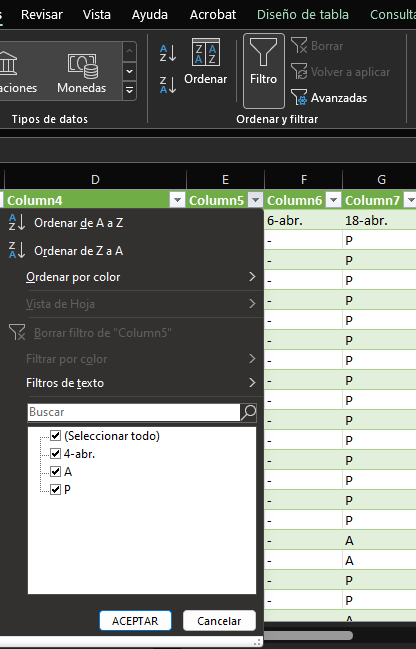Select column header E
The width and height of the screenshot is (416, 649).
[x=225, y=180]
